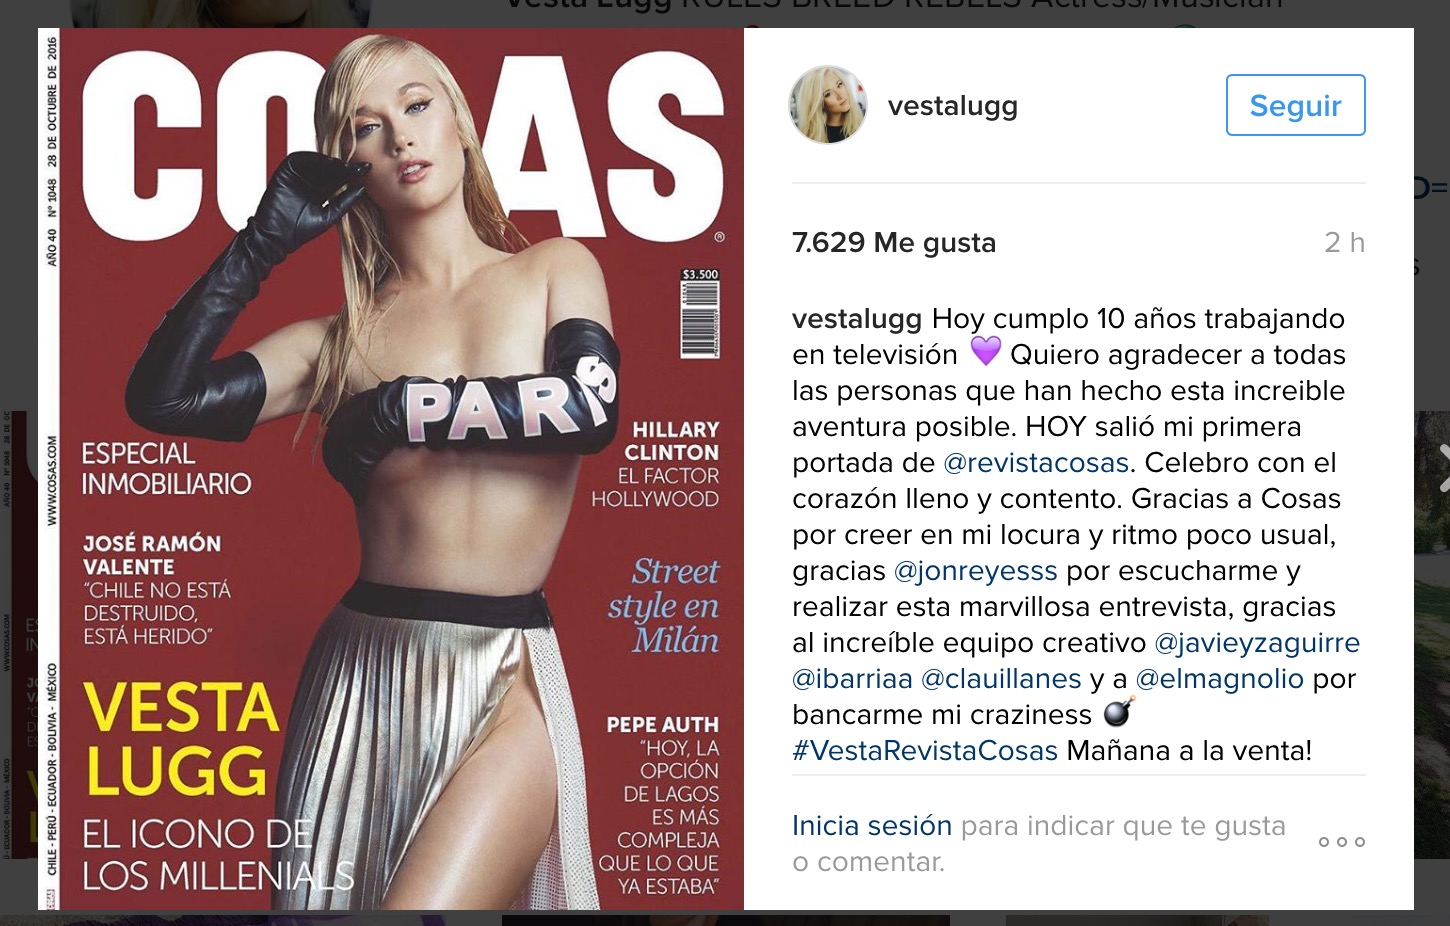View the 7.629 Me gusta likes list

coord(894,243)
